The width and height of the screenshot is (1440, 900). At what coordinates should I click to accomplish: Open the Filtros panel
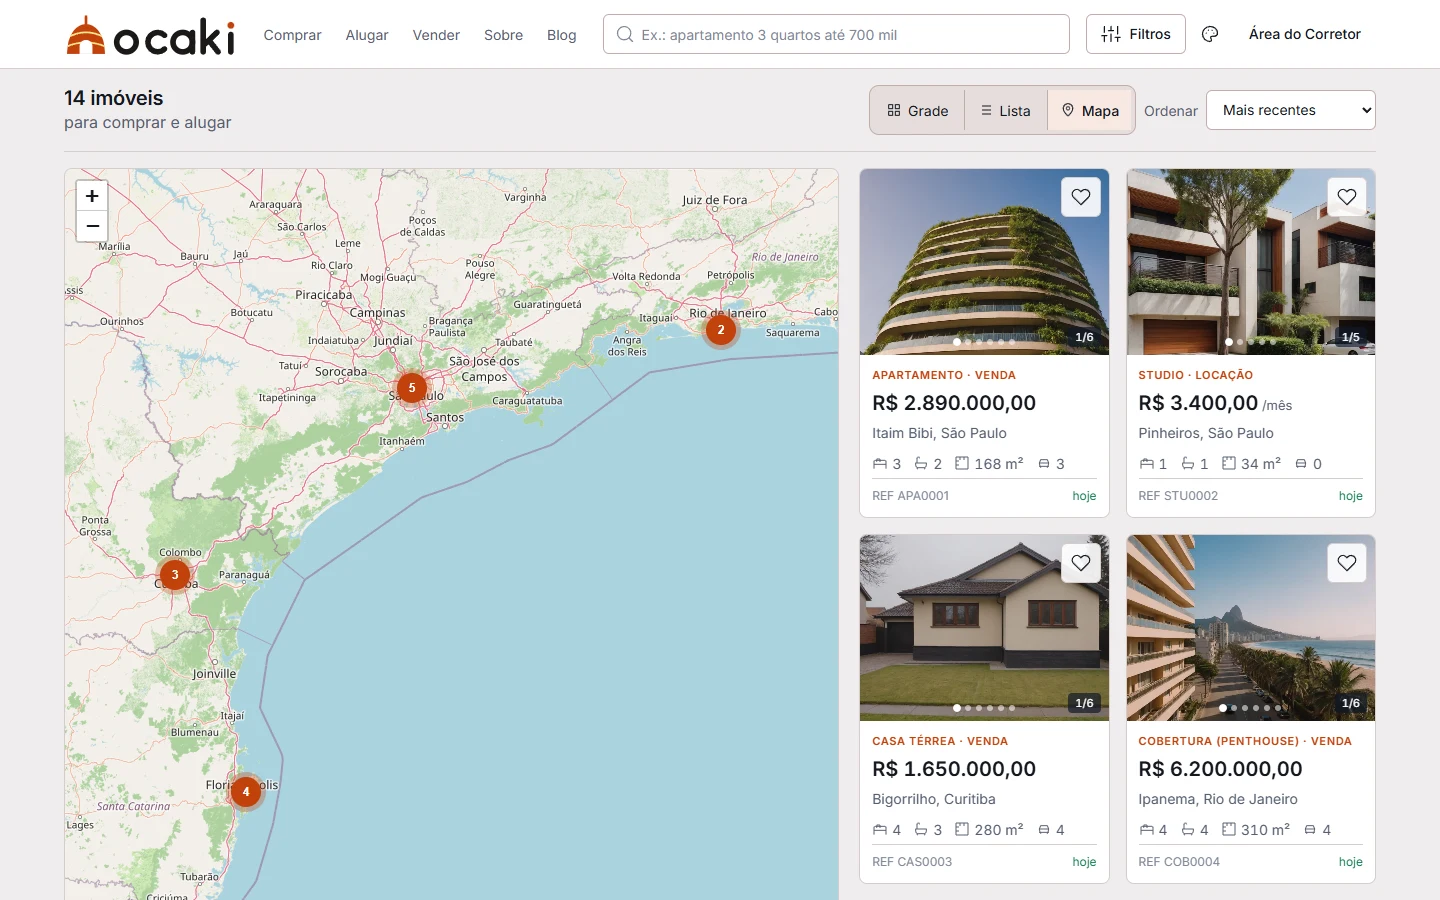pyautogui.click(x=1136, y=34)
